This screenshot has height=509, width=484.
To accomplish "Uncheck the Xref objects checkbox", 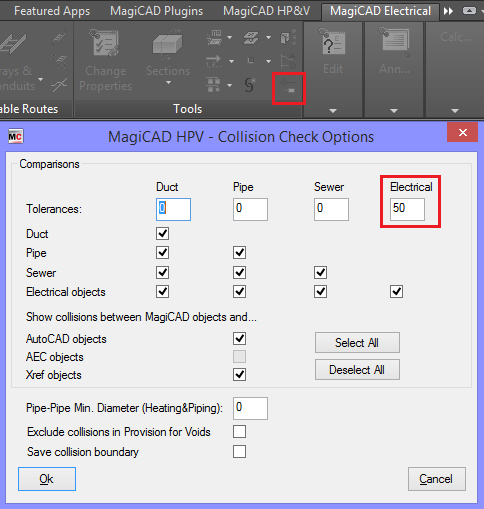I will click(239, 374).
